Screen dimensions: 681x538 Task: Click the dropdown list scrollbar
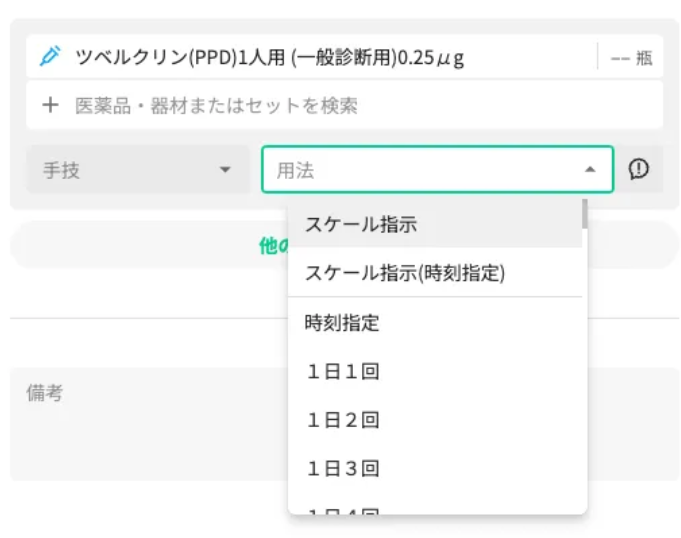[x=584, y=215]
